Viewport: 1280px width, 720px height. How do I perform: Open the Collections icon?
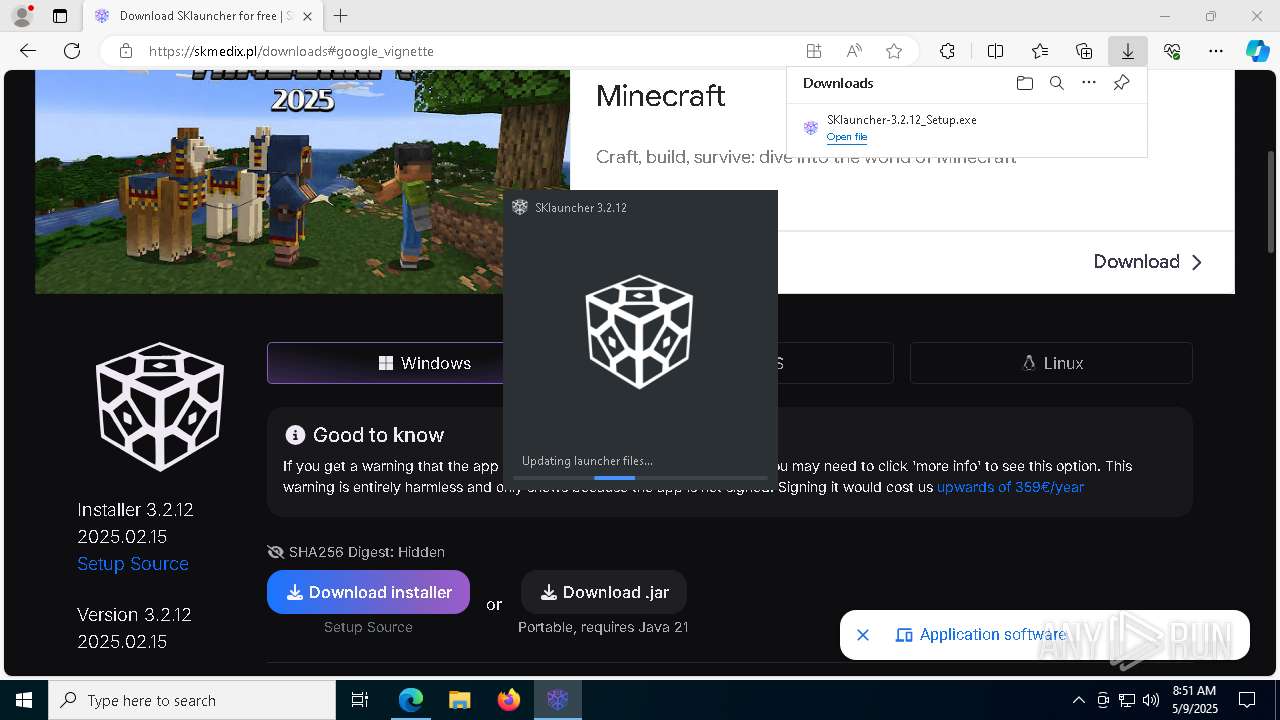pos(1084,51)
